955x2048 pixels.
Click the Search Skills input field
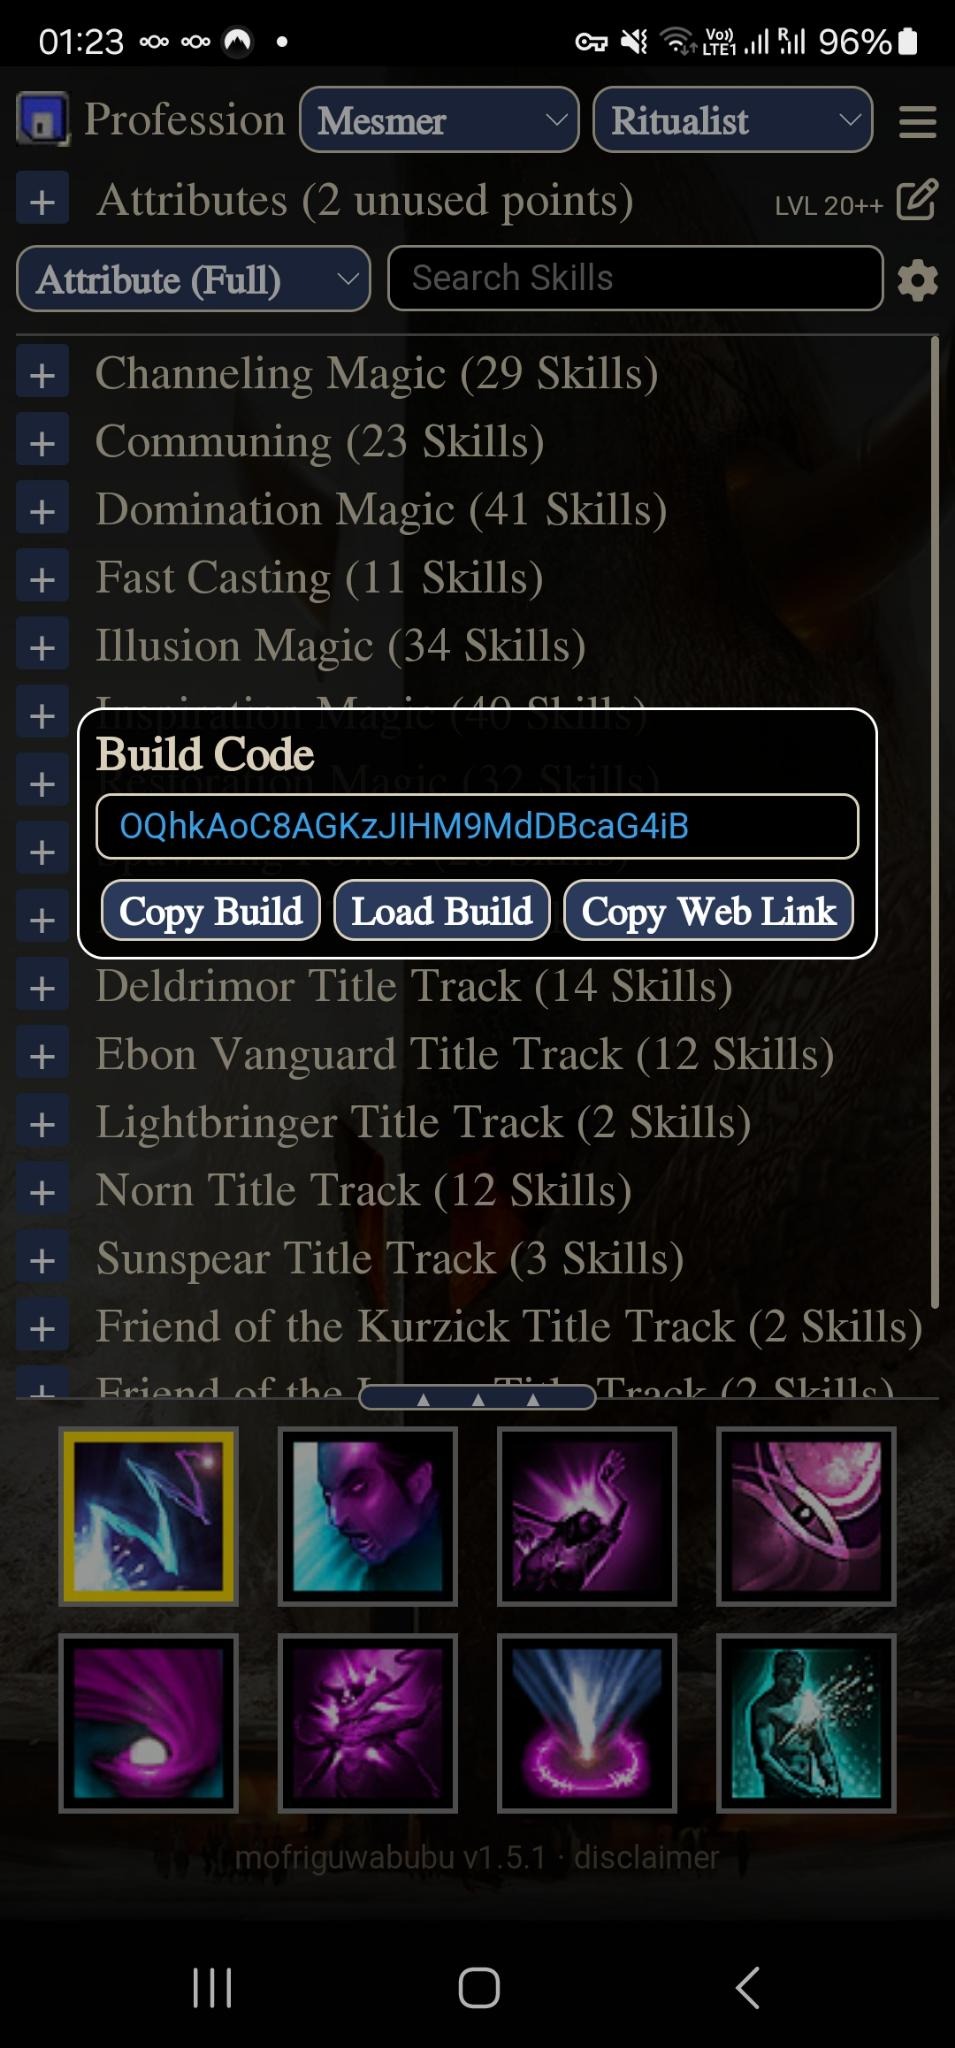[635, 278]
